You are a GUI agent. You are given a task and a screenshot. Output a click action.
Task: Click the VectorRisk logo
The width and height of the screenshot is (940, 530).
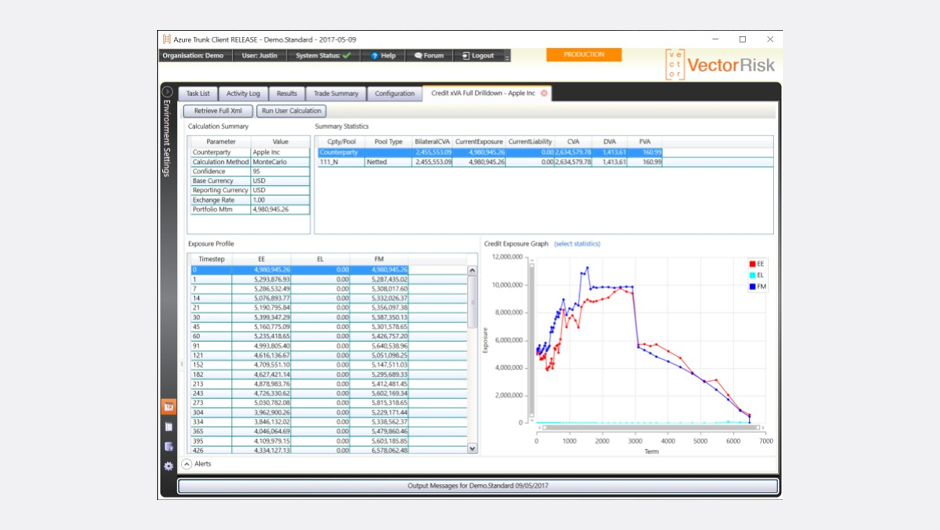click(719, 65)
